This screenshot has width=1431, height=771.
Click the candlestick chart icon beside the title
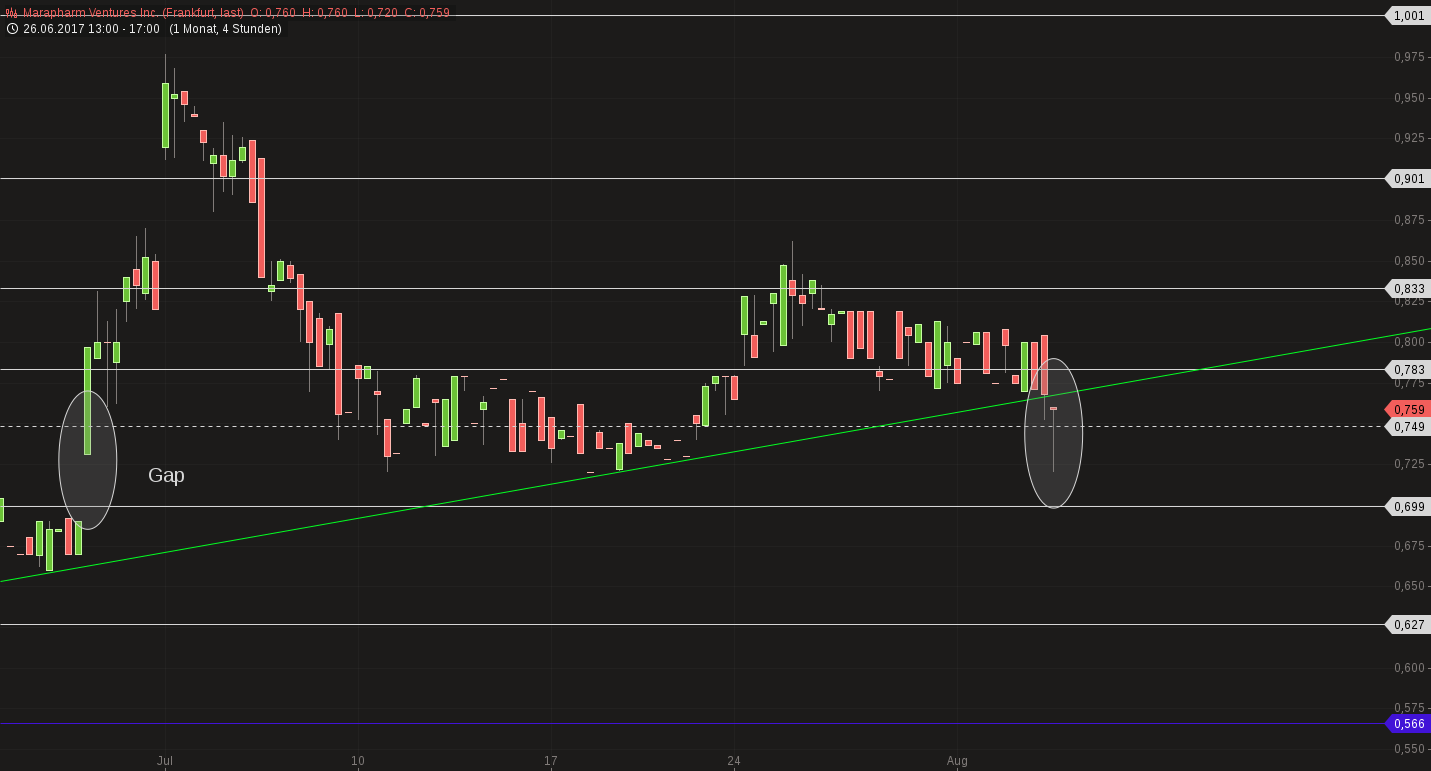[12, 13]
